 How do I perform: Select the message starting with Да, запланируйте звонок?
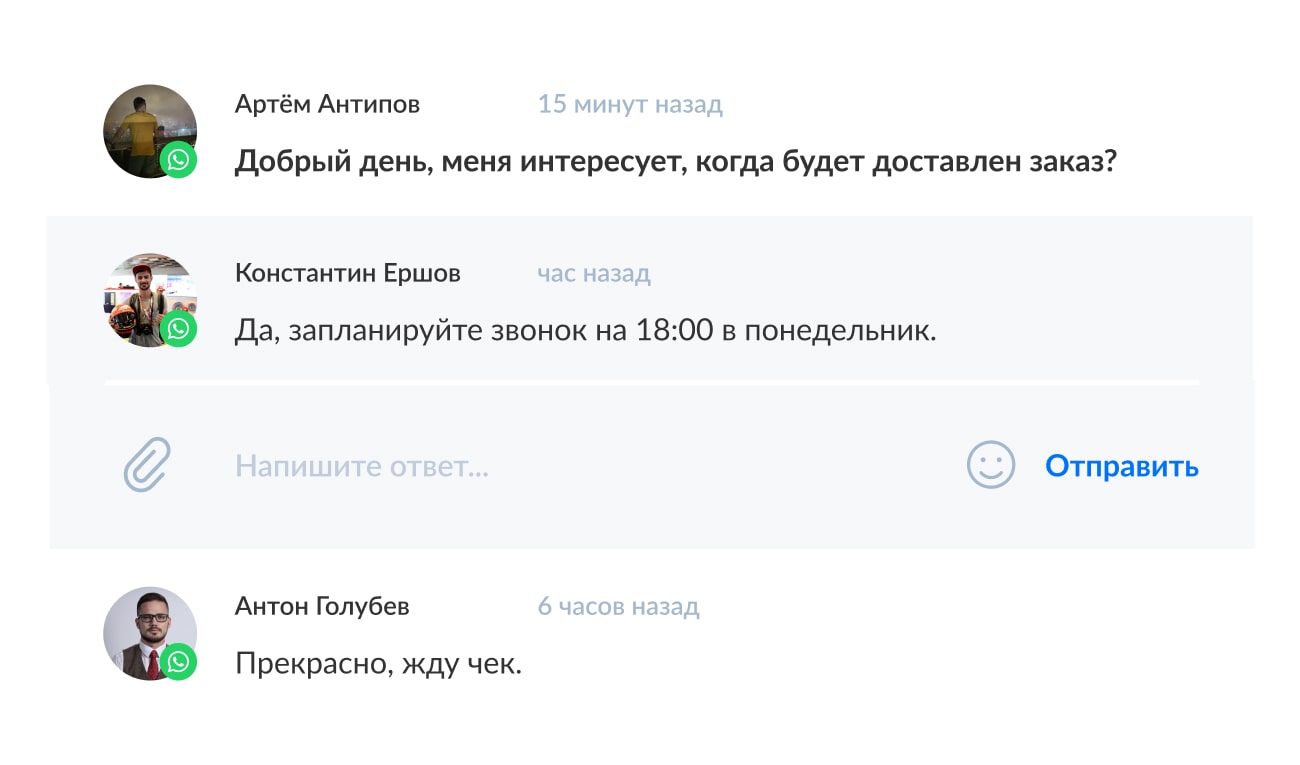[585, 330]
